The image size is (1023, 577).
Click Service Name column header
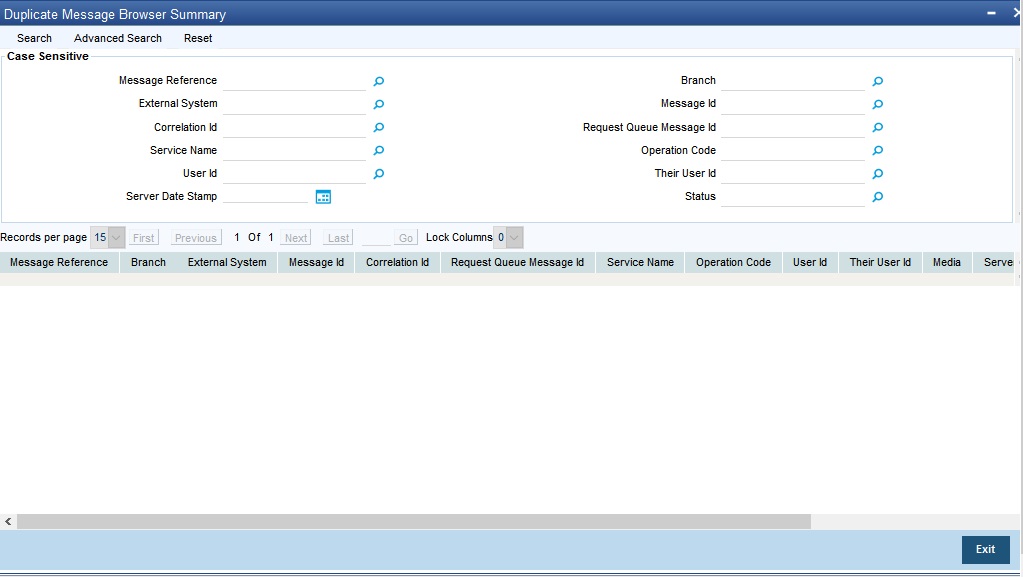click(x=640, y=262)
